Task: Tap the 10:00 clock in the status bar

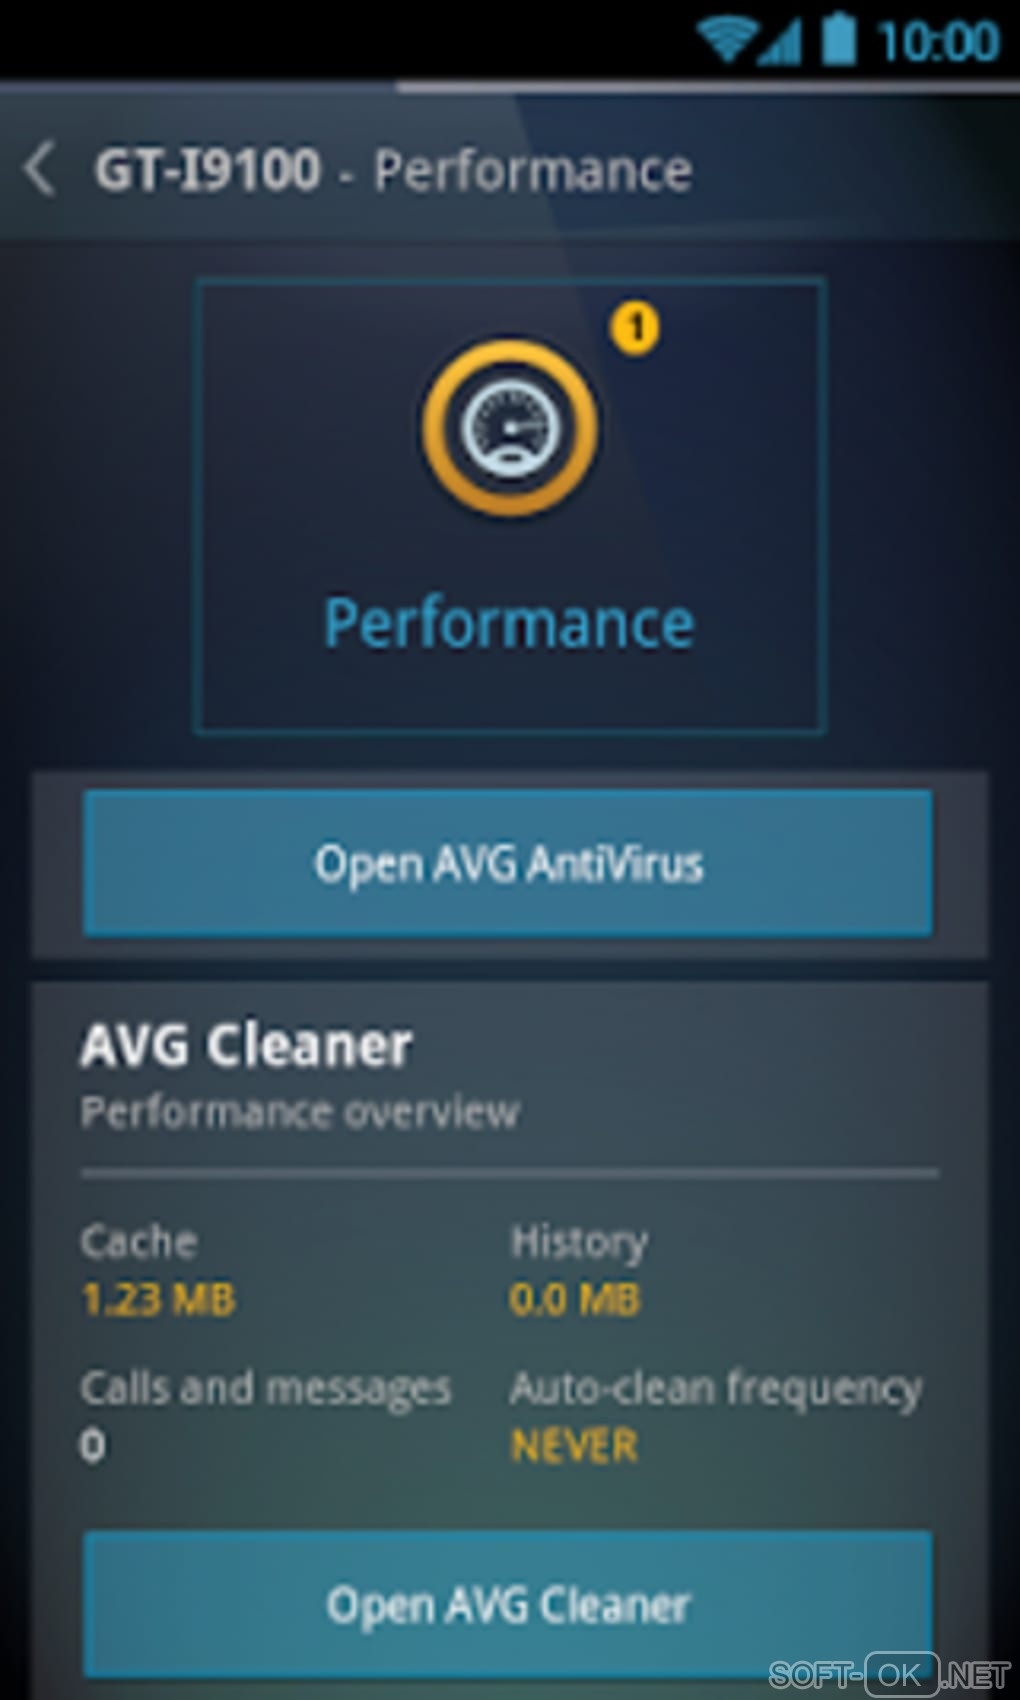Action: (x=937, y=42)
